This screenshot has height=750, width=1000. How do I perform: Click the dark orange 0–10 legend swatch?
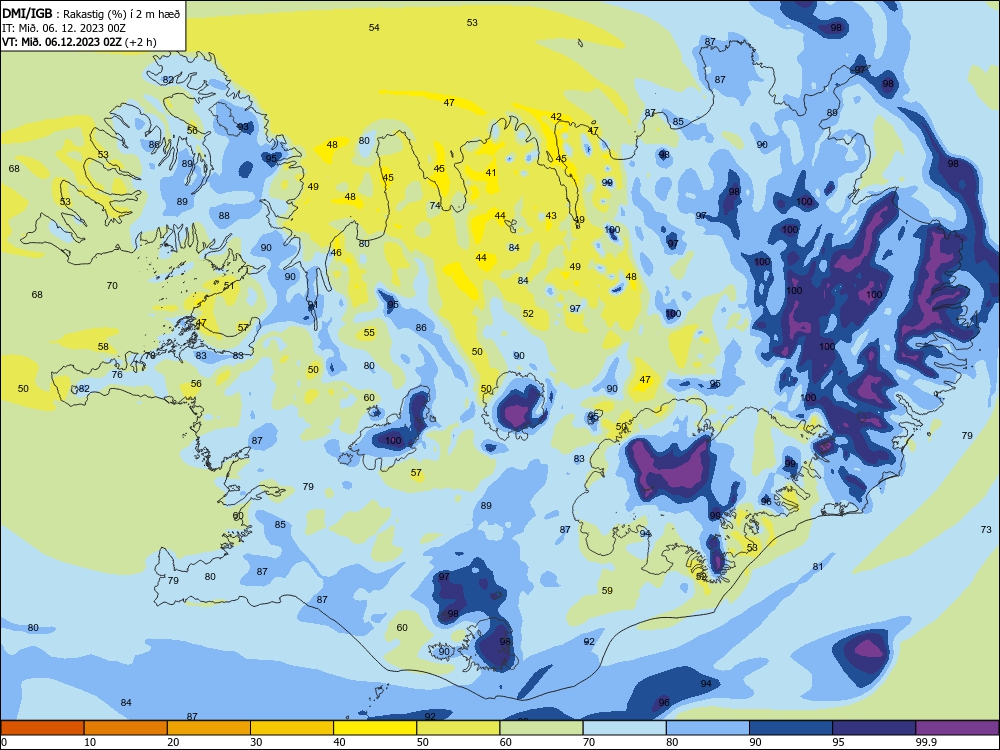click(x=42, y=728)
